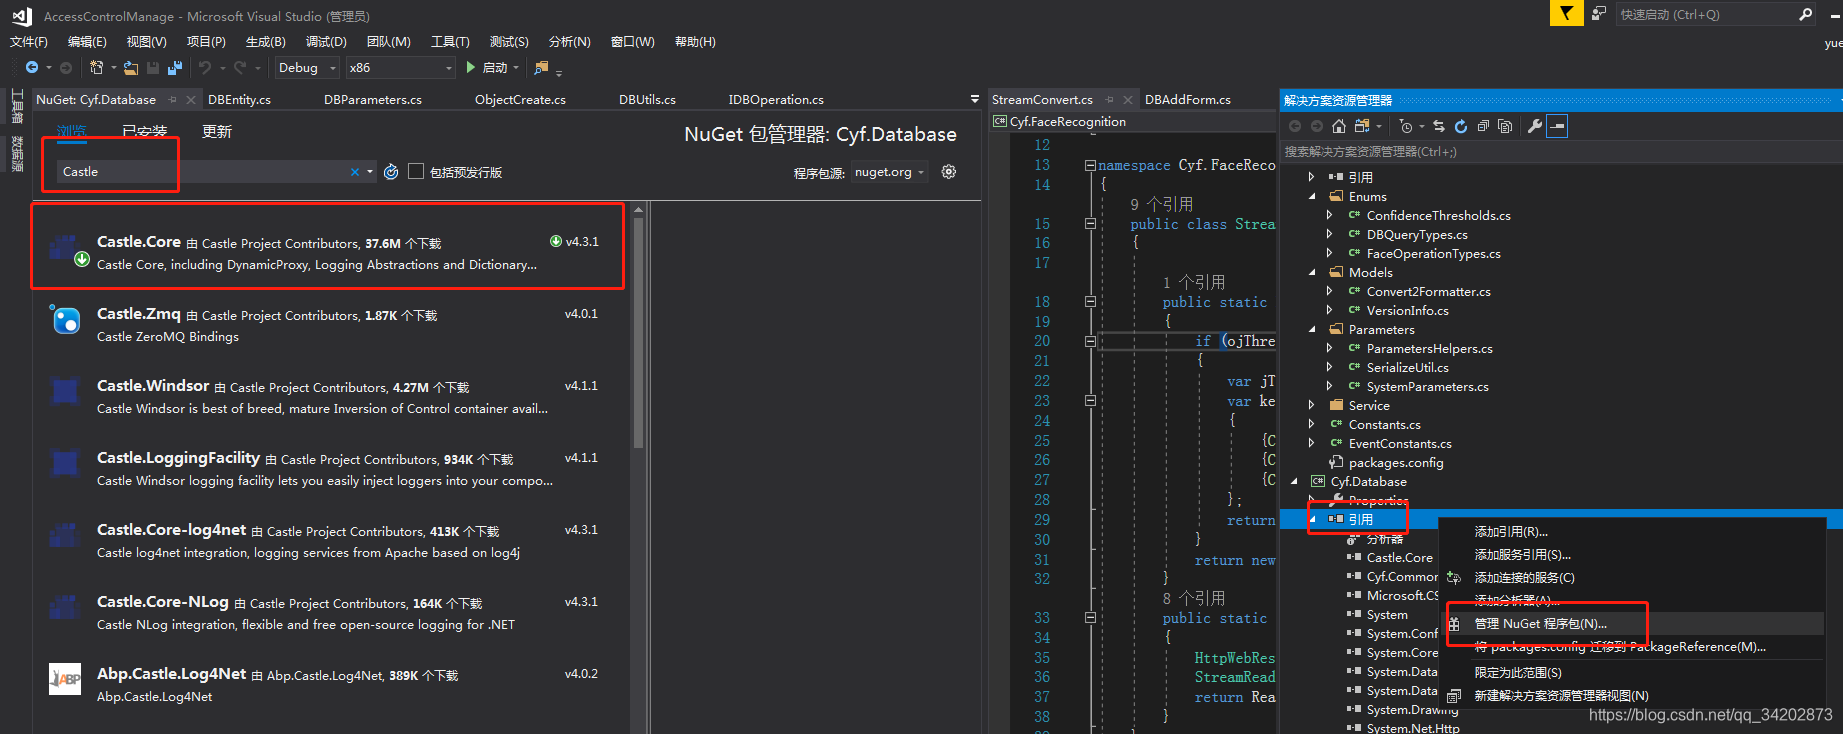
Task: Switch to the DBAddForm.cs tab
Action: [1188, 100]
